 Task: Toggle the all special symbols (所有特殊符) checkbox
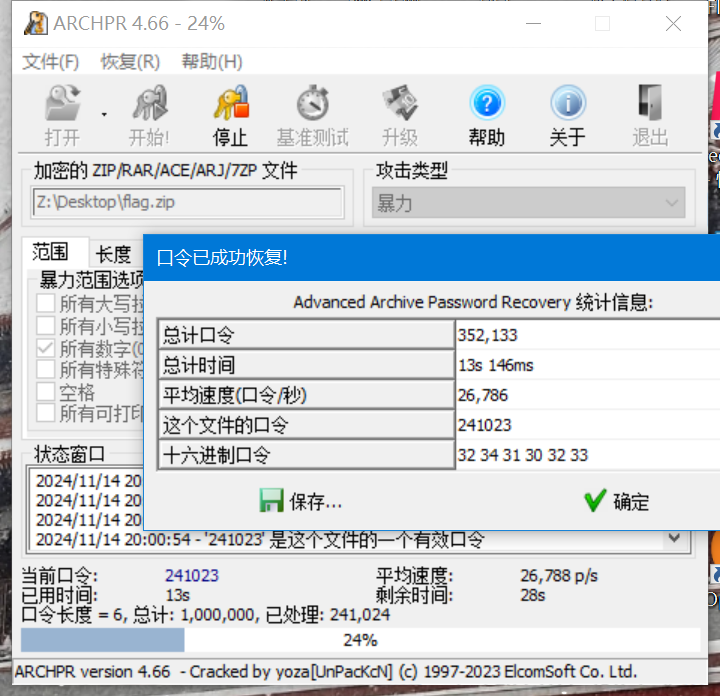pyautogui.click(x=45, y=369)
